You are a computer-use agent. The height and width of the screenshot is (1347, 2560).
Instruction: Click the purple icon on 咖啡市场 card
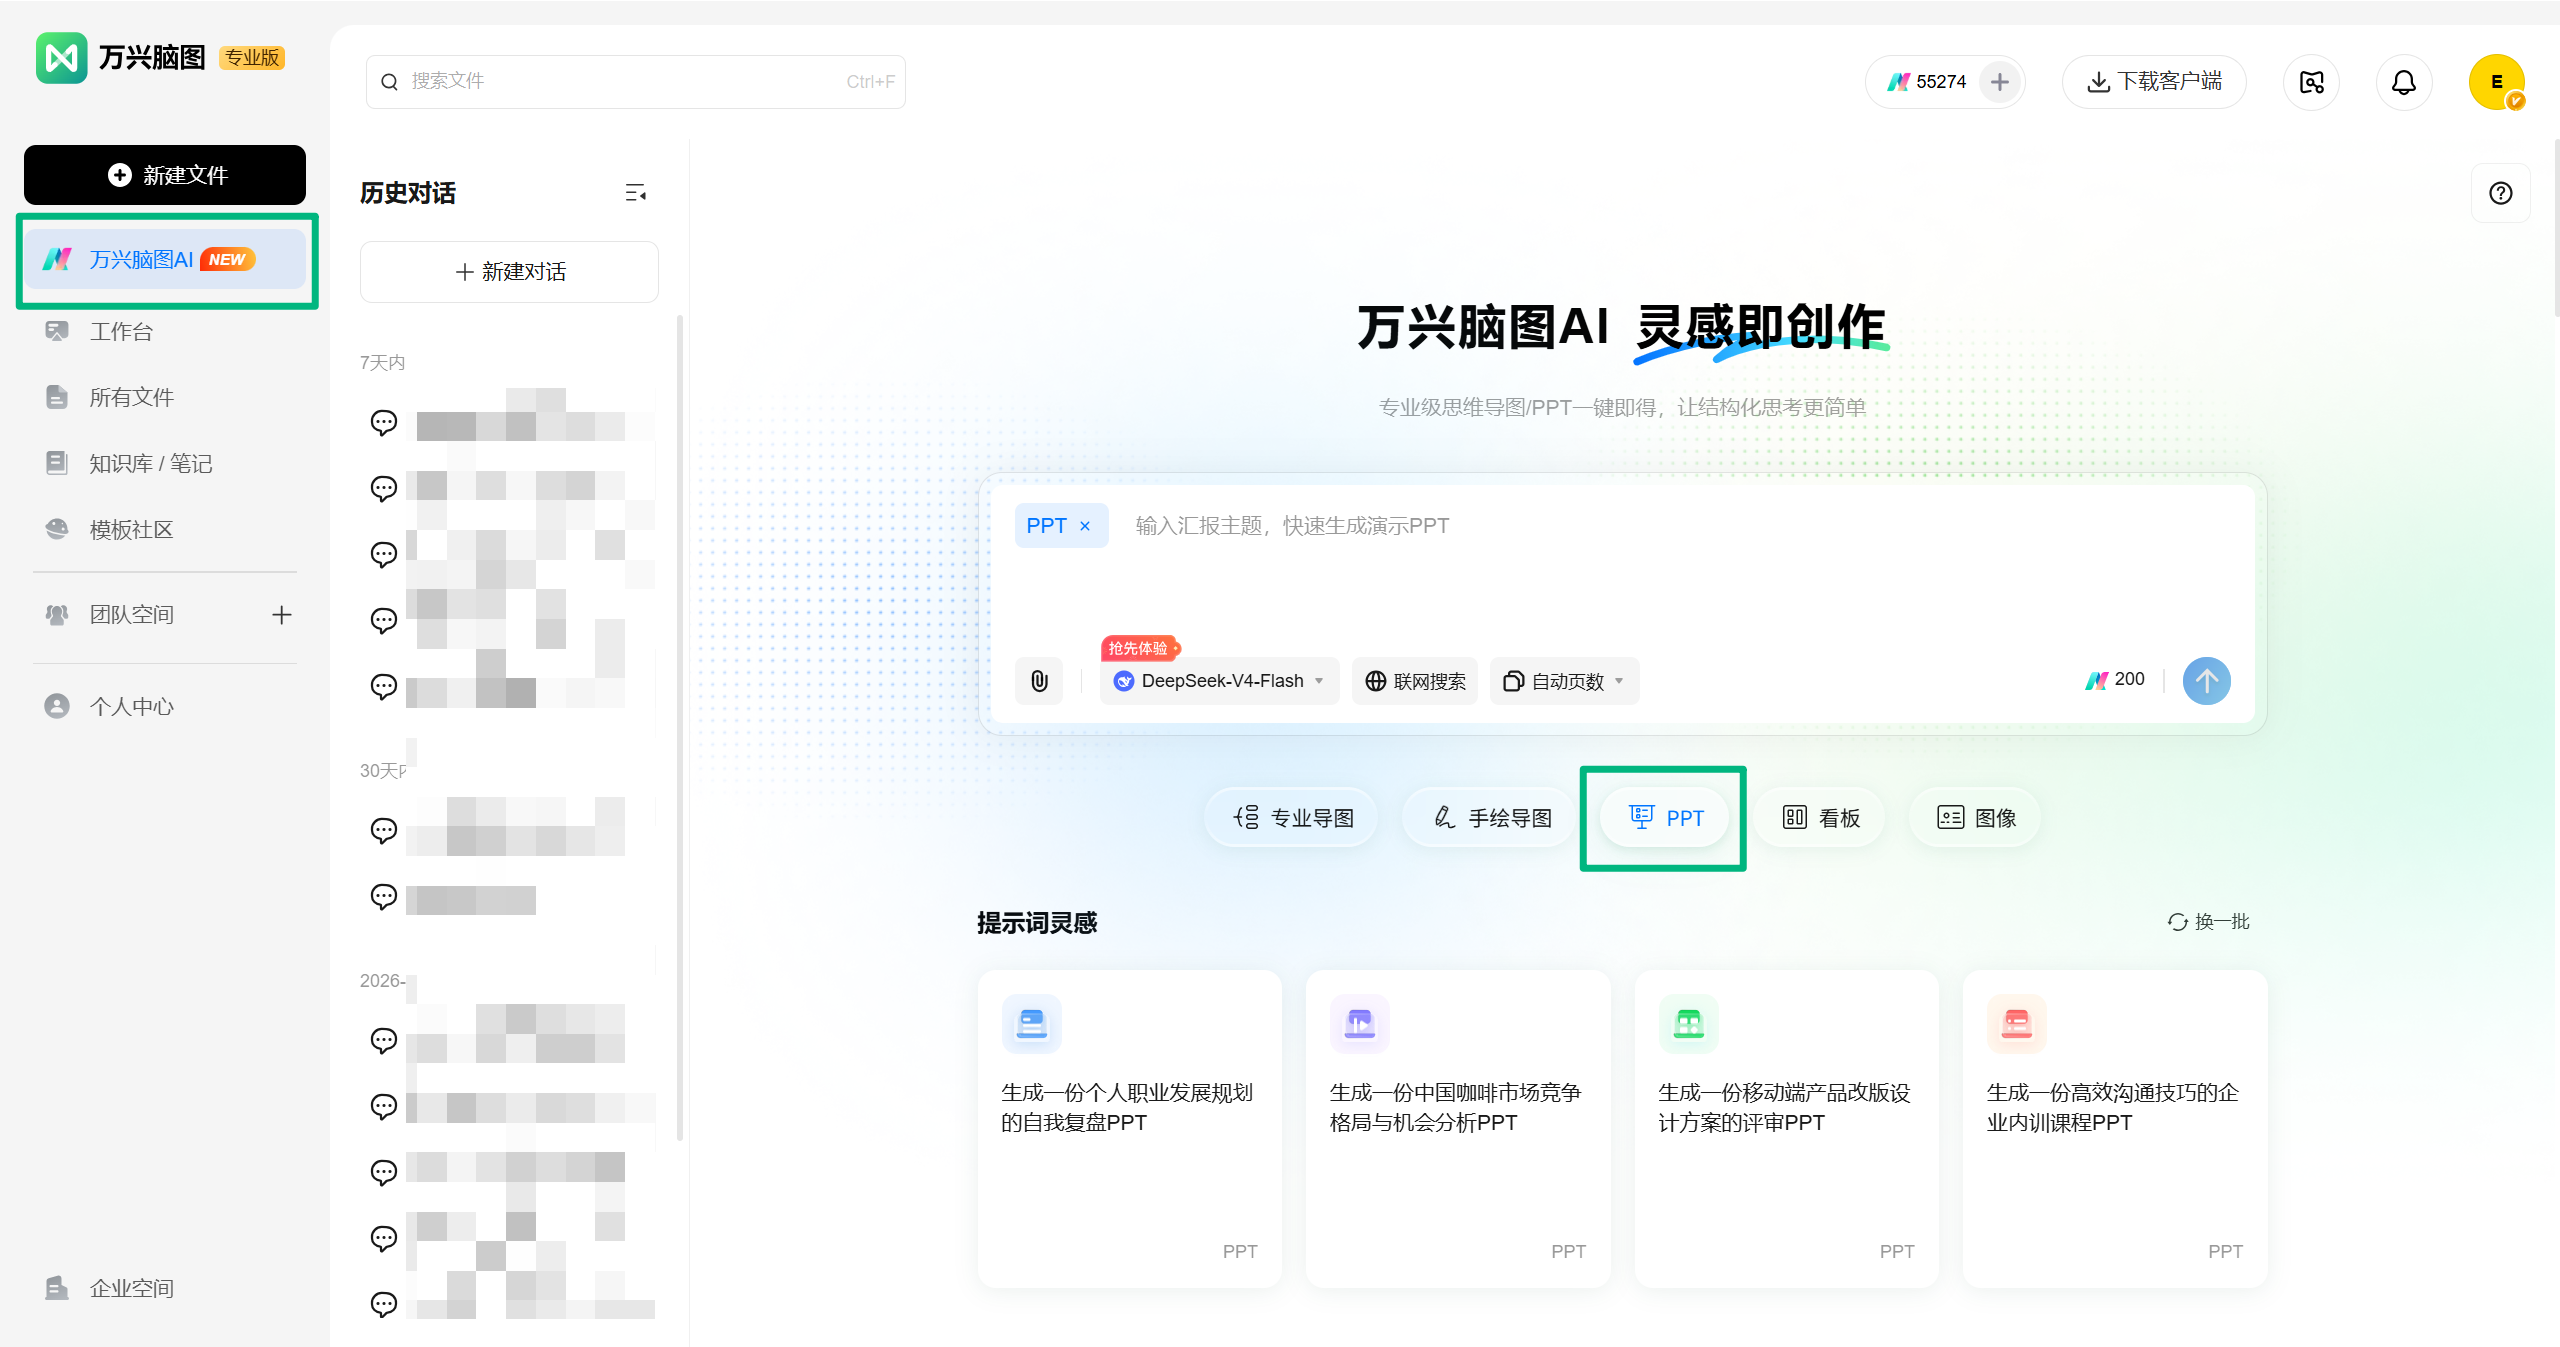(x=1360, y=1023)
